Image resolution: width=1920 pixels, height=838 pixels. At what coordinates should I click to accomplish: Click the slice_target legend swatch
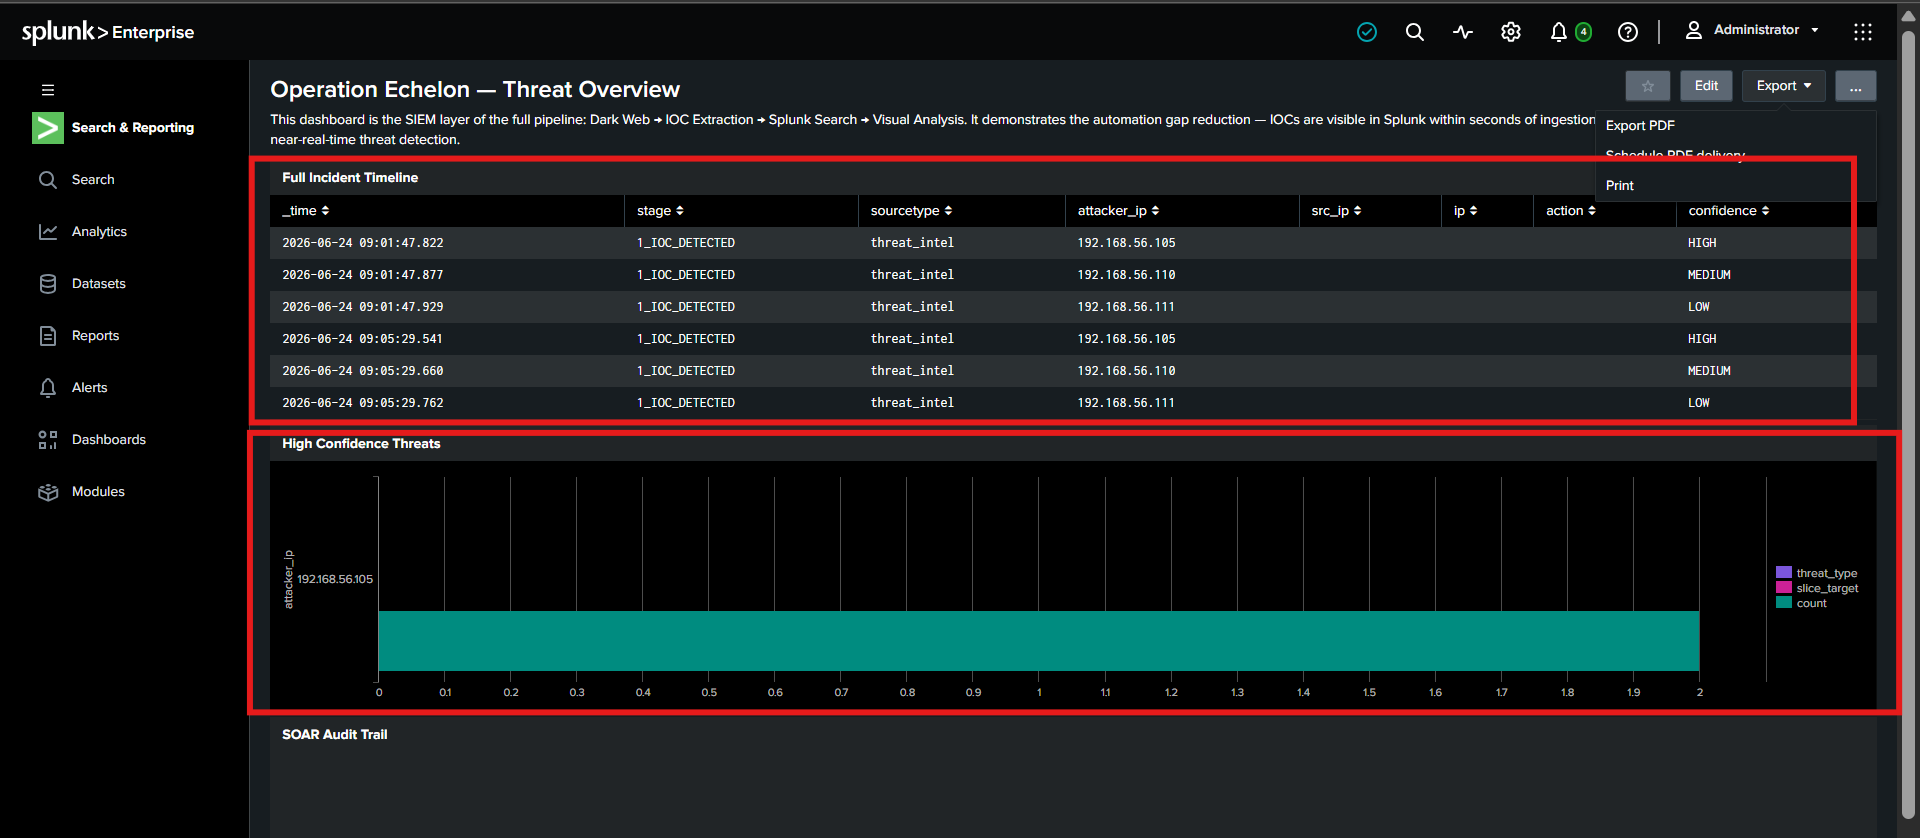pos(1784,588)
